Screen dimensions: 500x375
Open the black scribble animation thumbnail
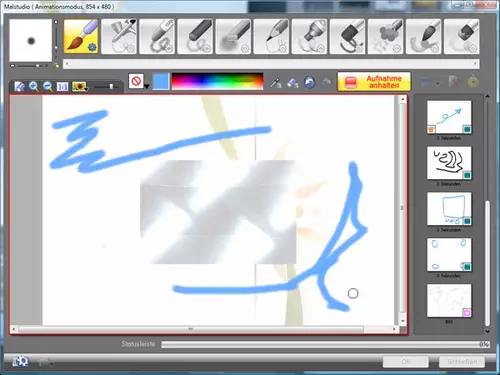[x=449, y=163]
